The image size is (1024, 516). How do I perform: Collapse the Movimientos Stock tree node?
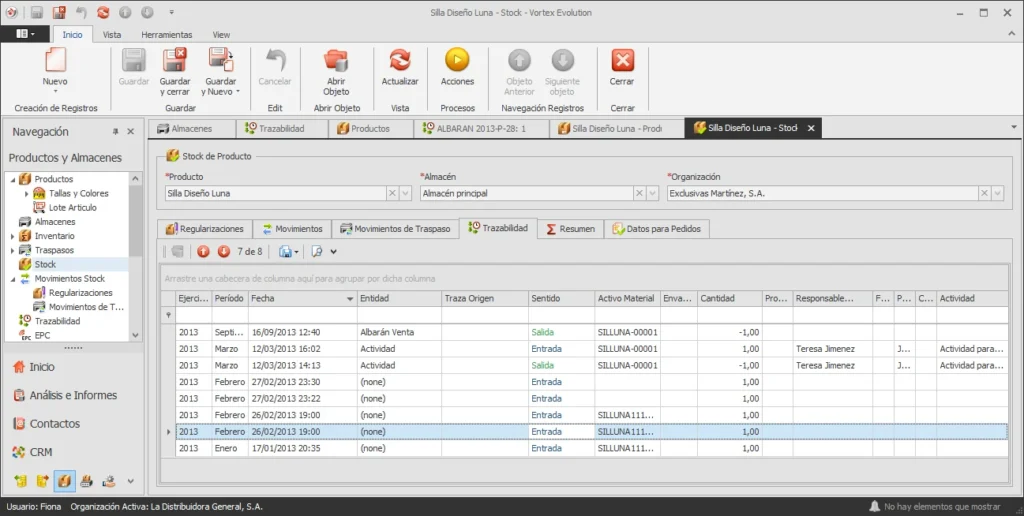(12, 279)
